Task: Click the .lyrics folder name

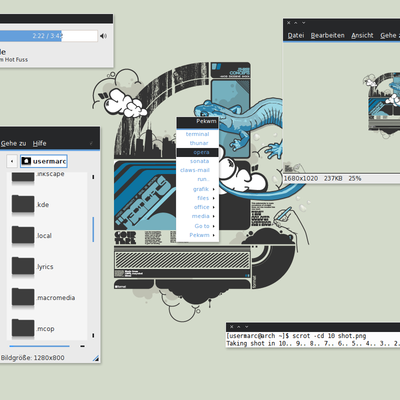Action: pos(45,267)
